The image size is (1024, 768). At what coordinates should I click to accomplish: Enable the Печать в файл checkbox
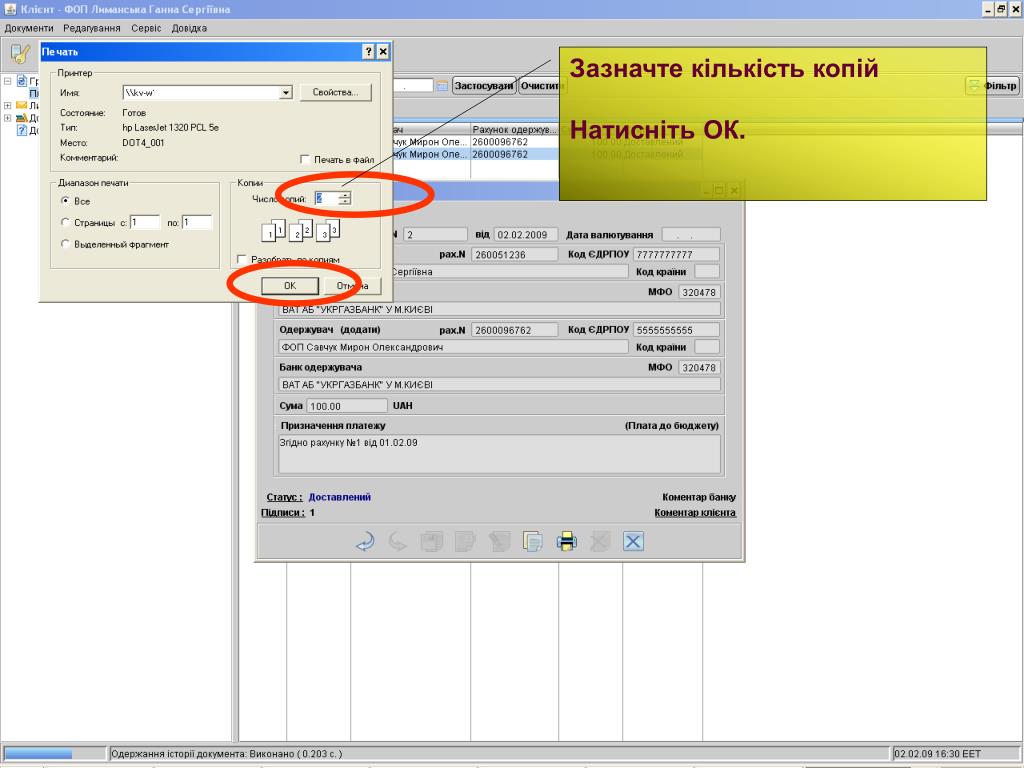[304, 159]
